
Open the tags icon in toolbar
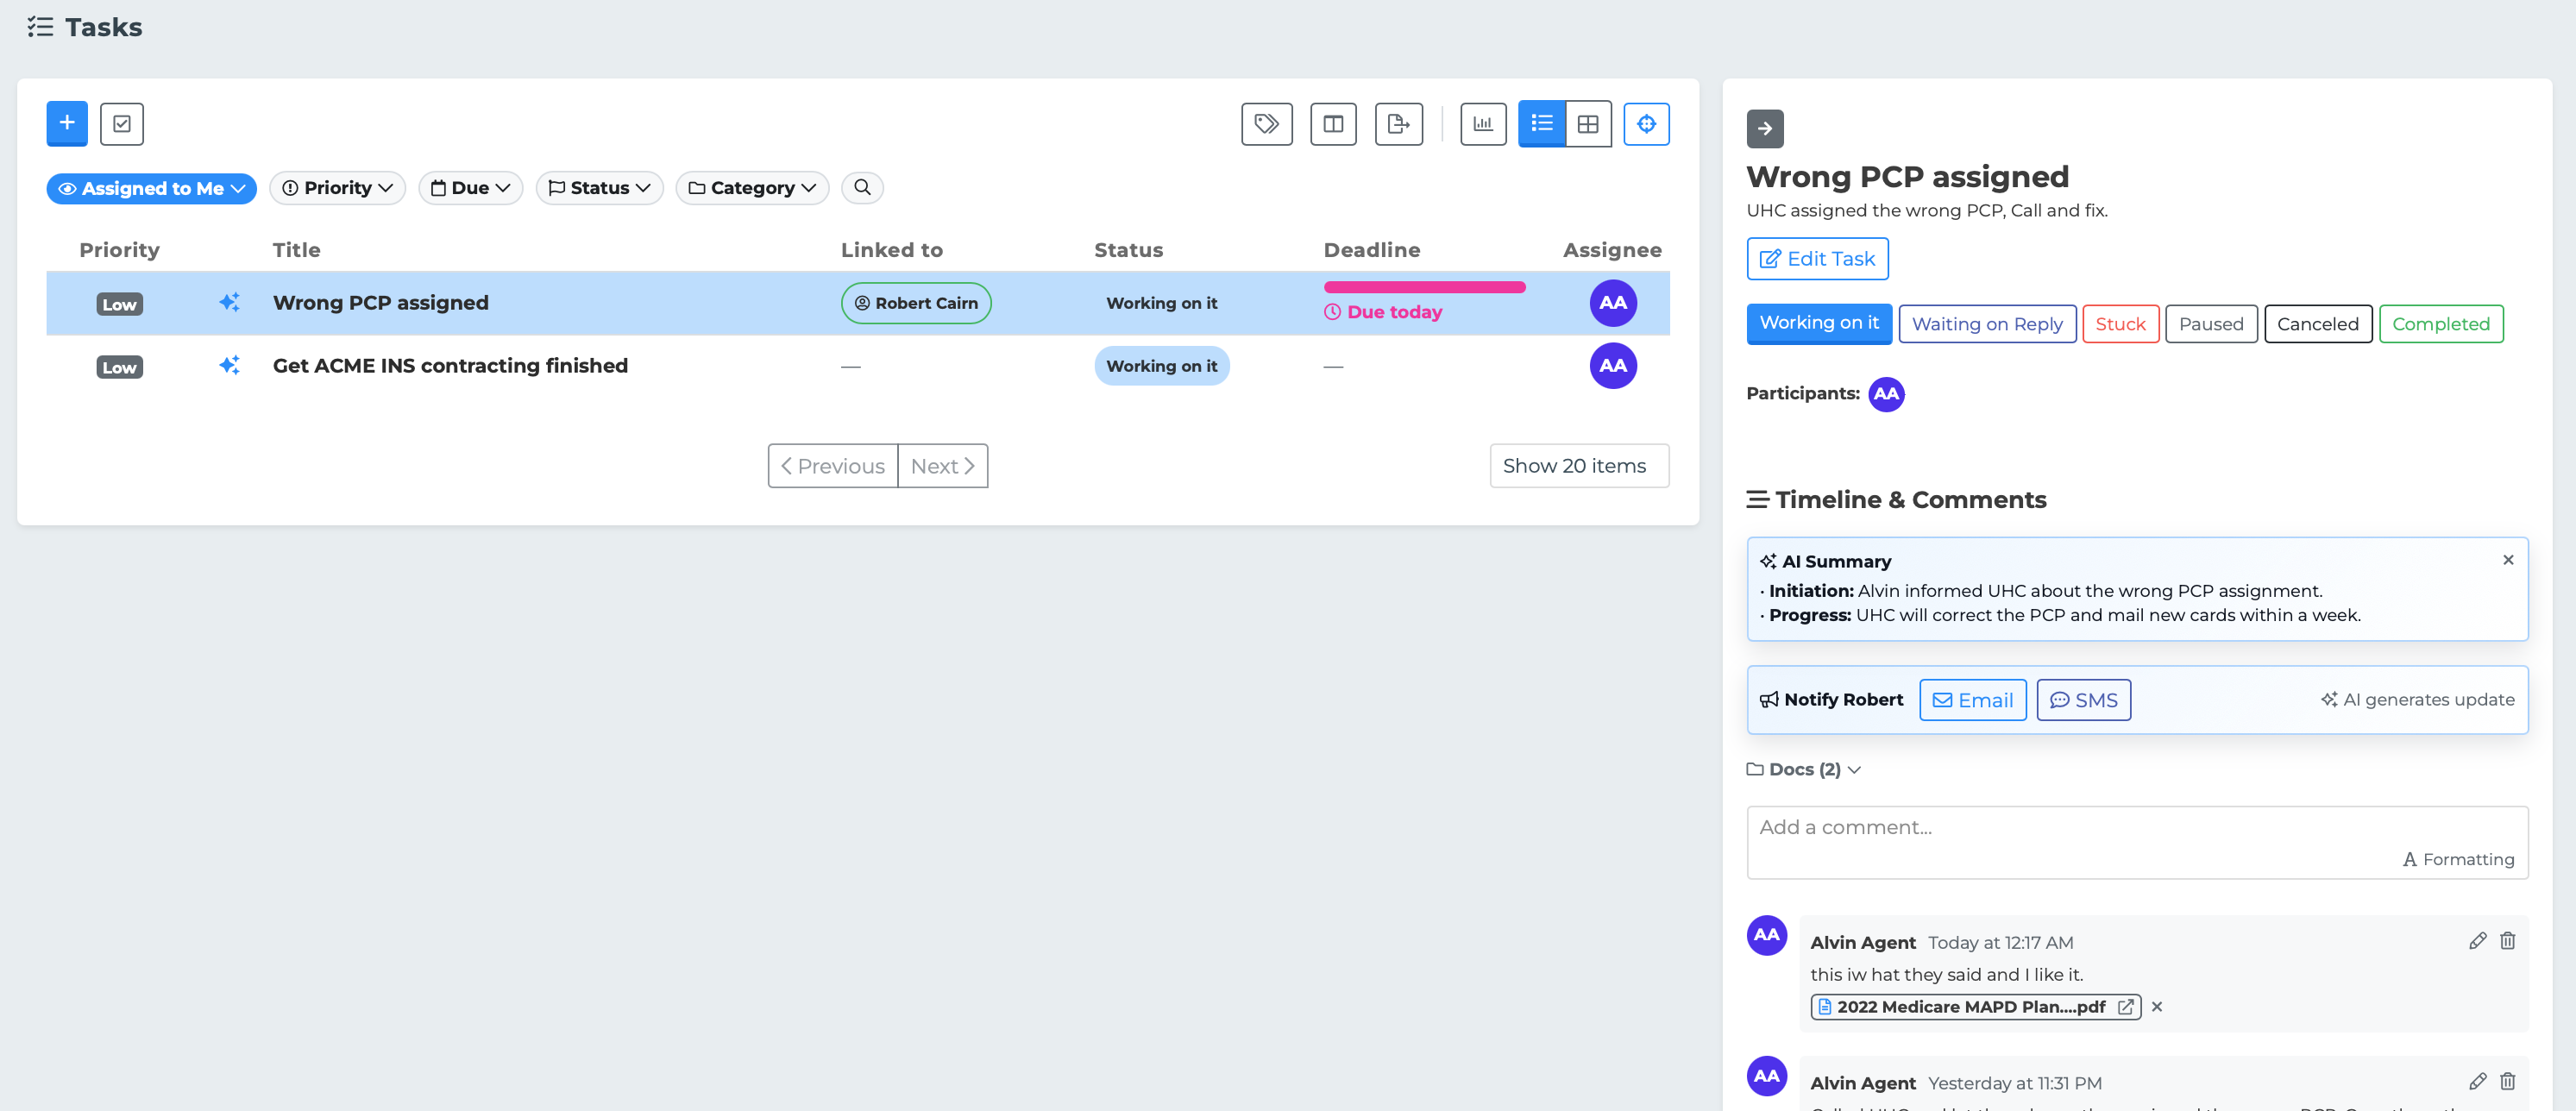point(1266,124)
